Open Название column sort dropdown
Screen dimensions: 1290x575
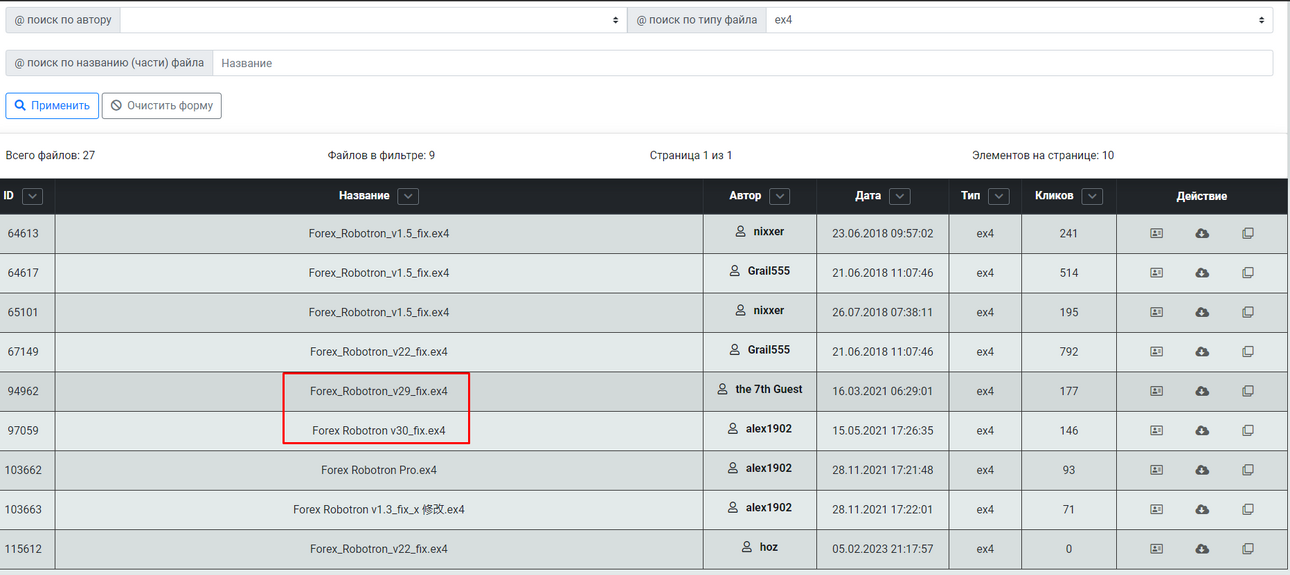click(408, 196)
